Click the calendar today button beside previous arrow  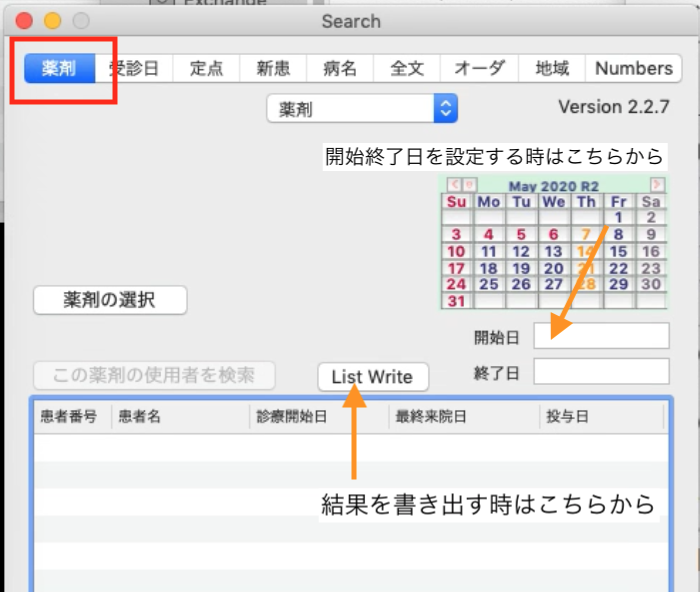(x=469, y=184)
